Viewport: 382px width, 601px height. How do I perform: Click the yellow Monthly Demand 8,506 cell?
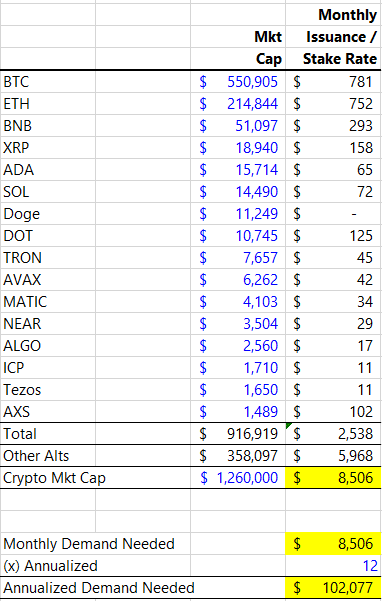[x=333, y=544]
